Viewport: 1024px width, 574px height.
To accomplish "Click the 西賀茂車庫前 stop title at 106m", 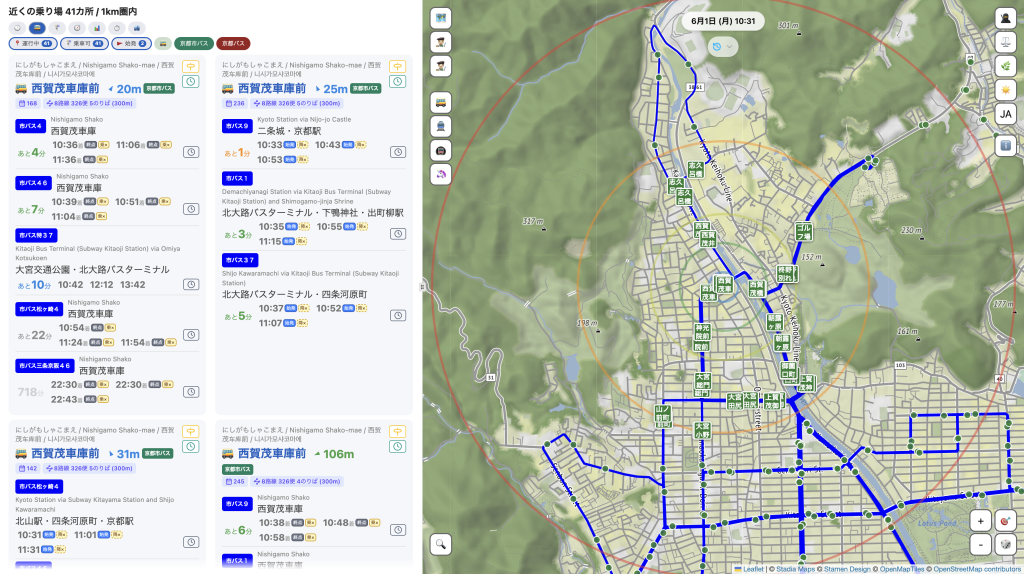I will pos(272,453).
